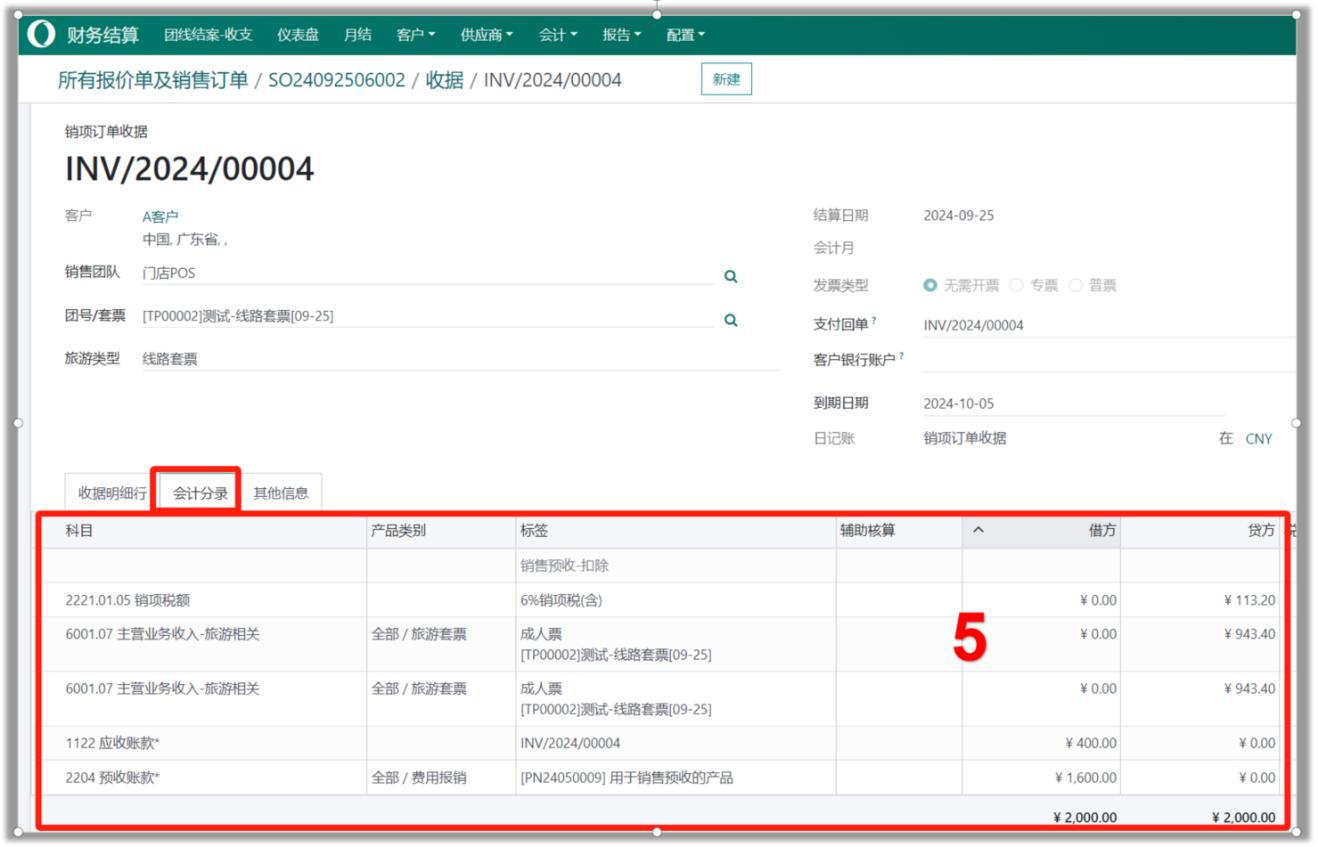
Task: Switch to the 其他信息 tab
Action: coord(281,493)
